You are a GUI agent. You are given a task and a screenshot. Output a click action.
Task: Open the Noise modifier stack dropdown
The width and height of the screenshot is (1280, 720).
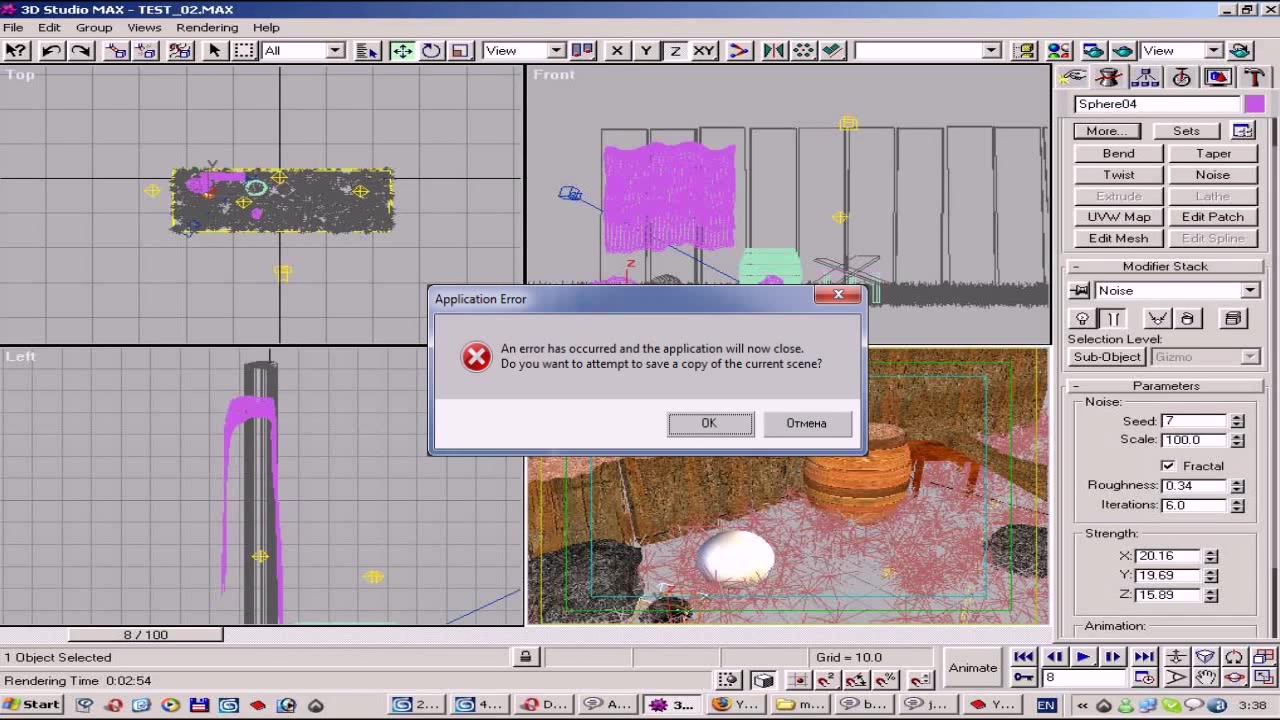pyautogui.click(x=1250, y=291)
